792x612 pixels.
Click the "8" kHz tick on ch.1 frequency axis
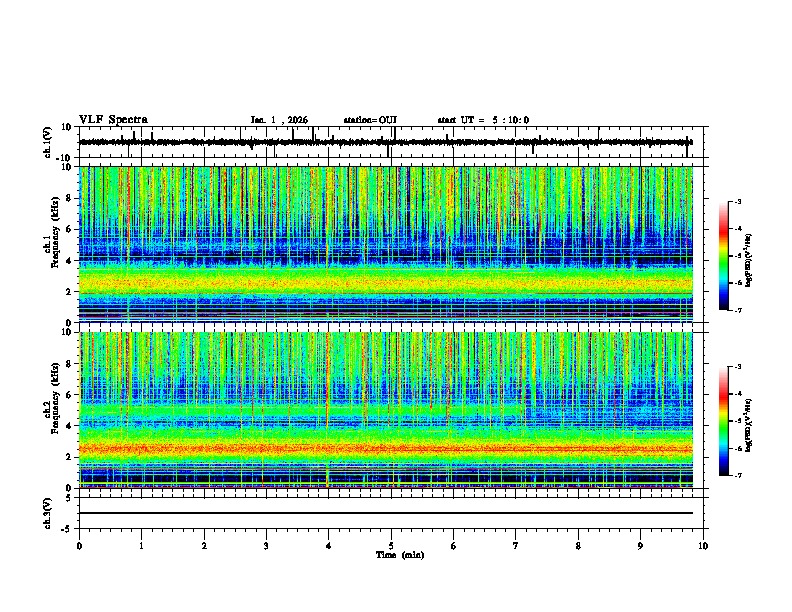pos(70,198)
